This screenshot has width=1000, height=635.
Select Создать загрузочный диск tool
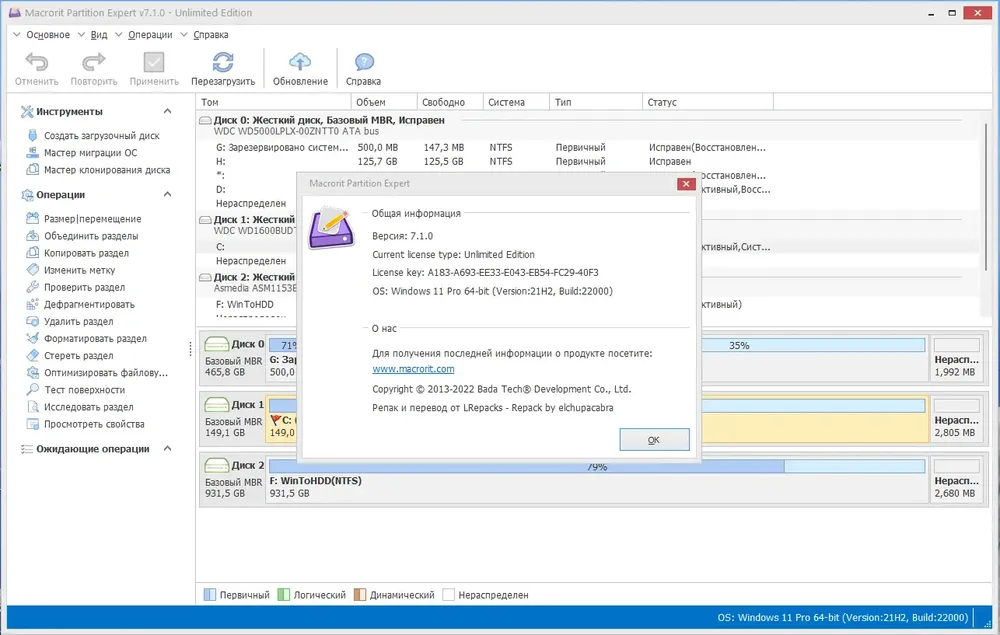point(101,136)
